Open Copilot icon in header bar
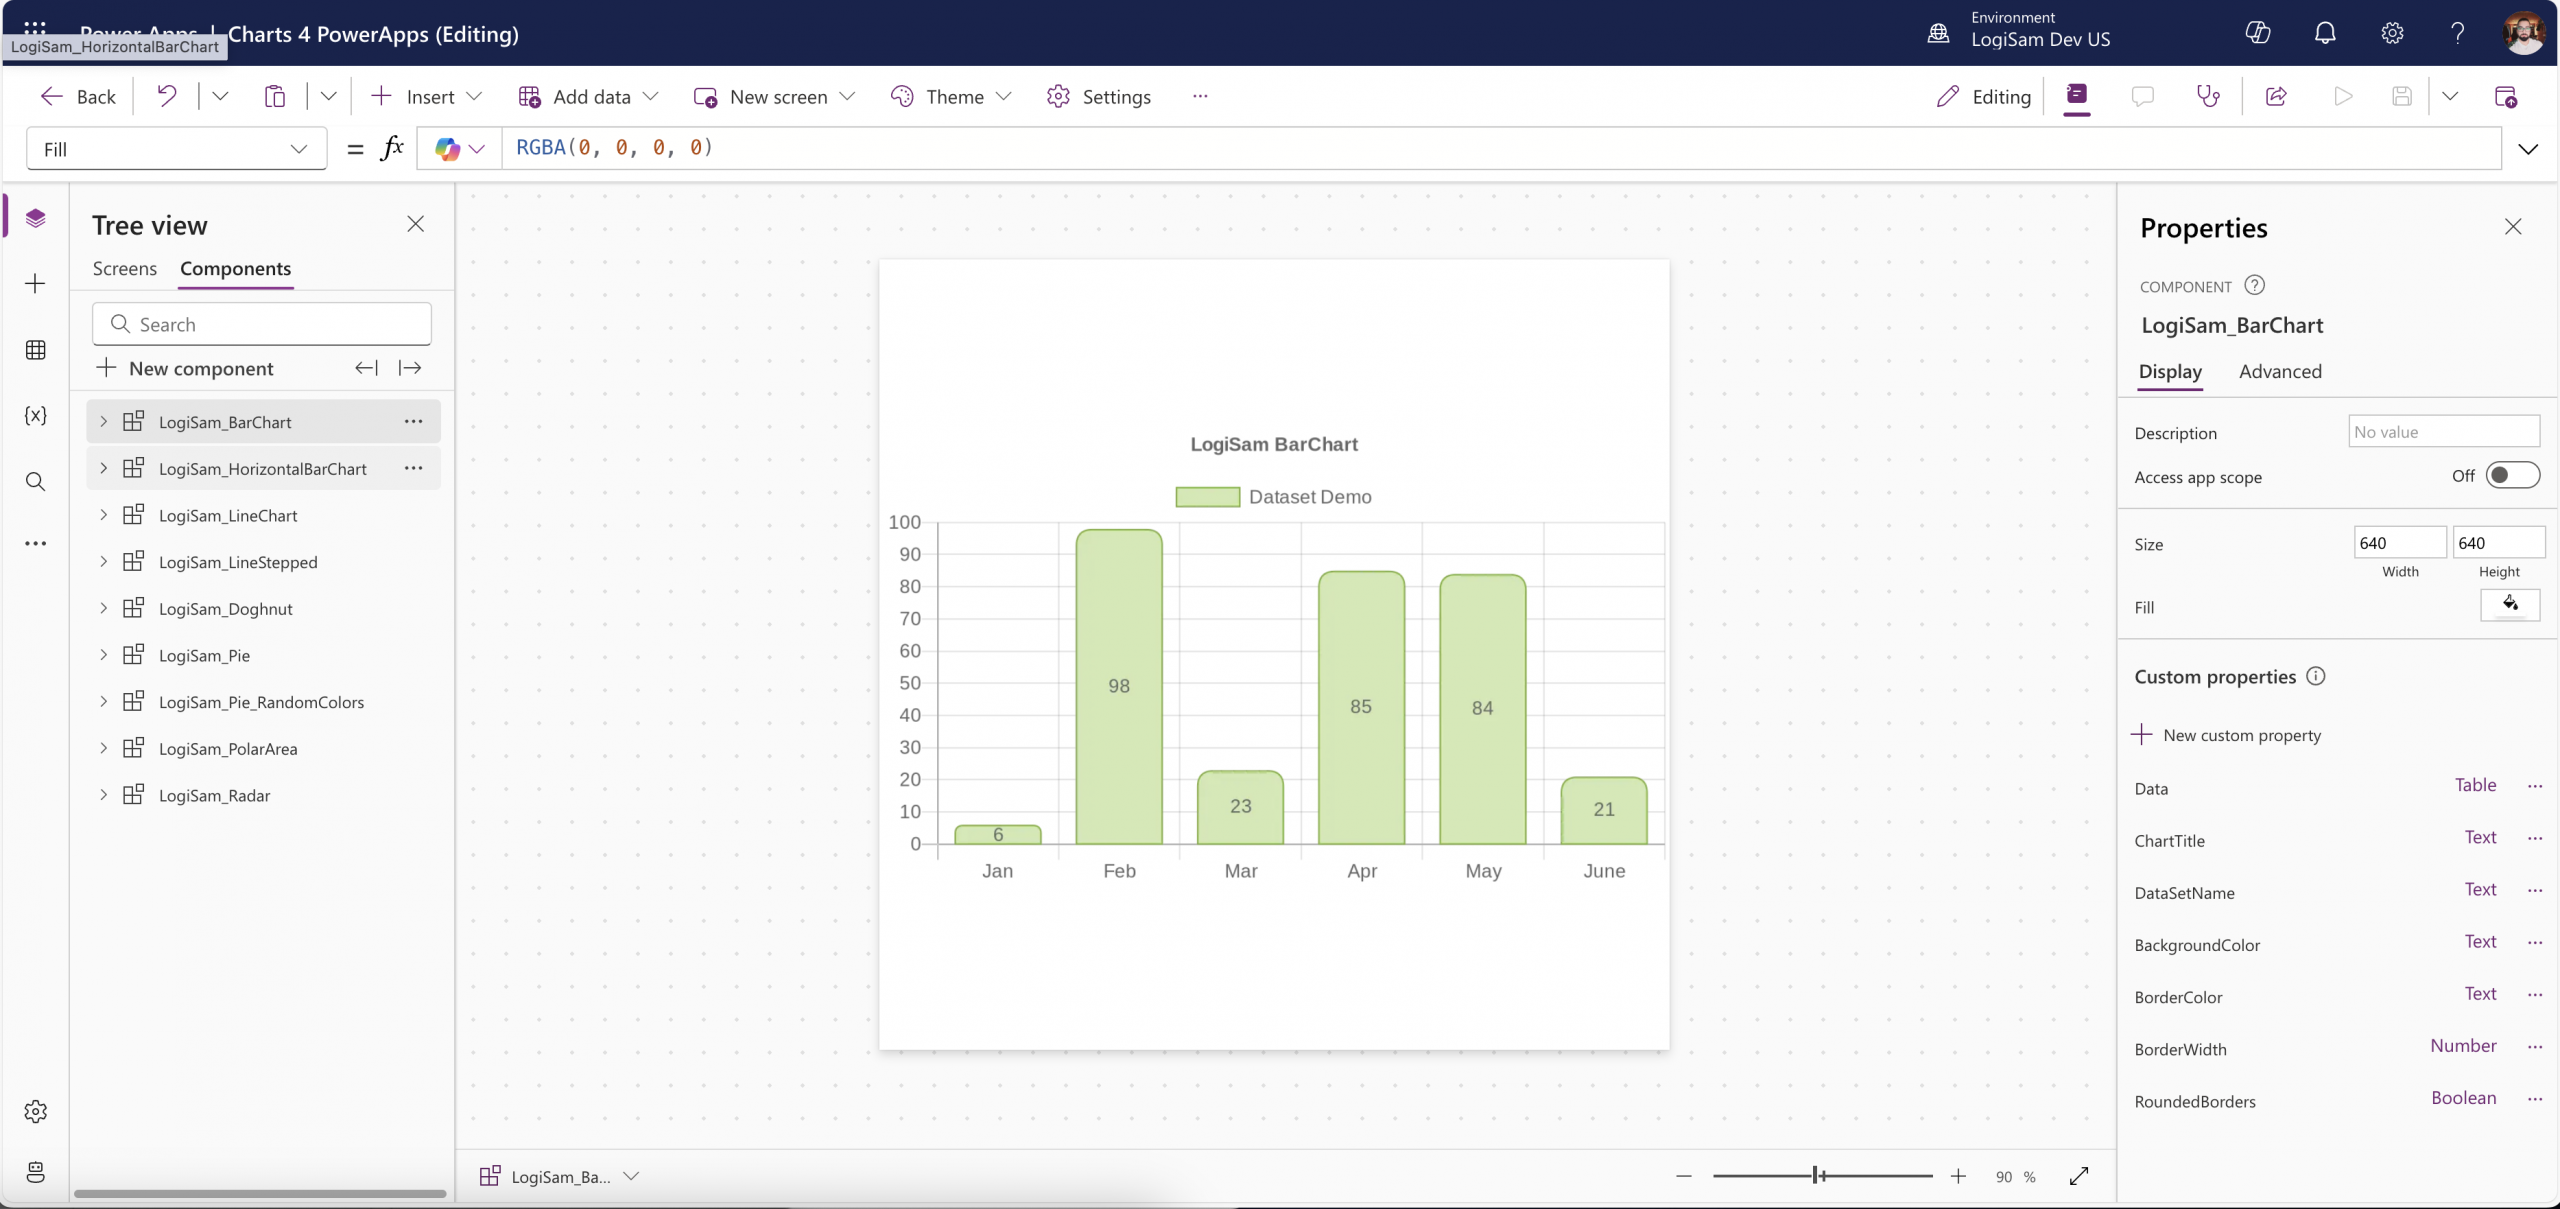Viewport: 2560px width, 1209px height. (2258, 33)
